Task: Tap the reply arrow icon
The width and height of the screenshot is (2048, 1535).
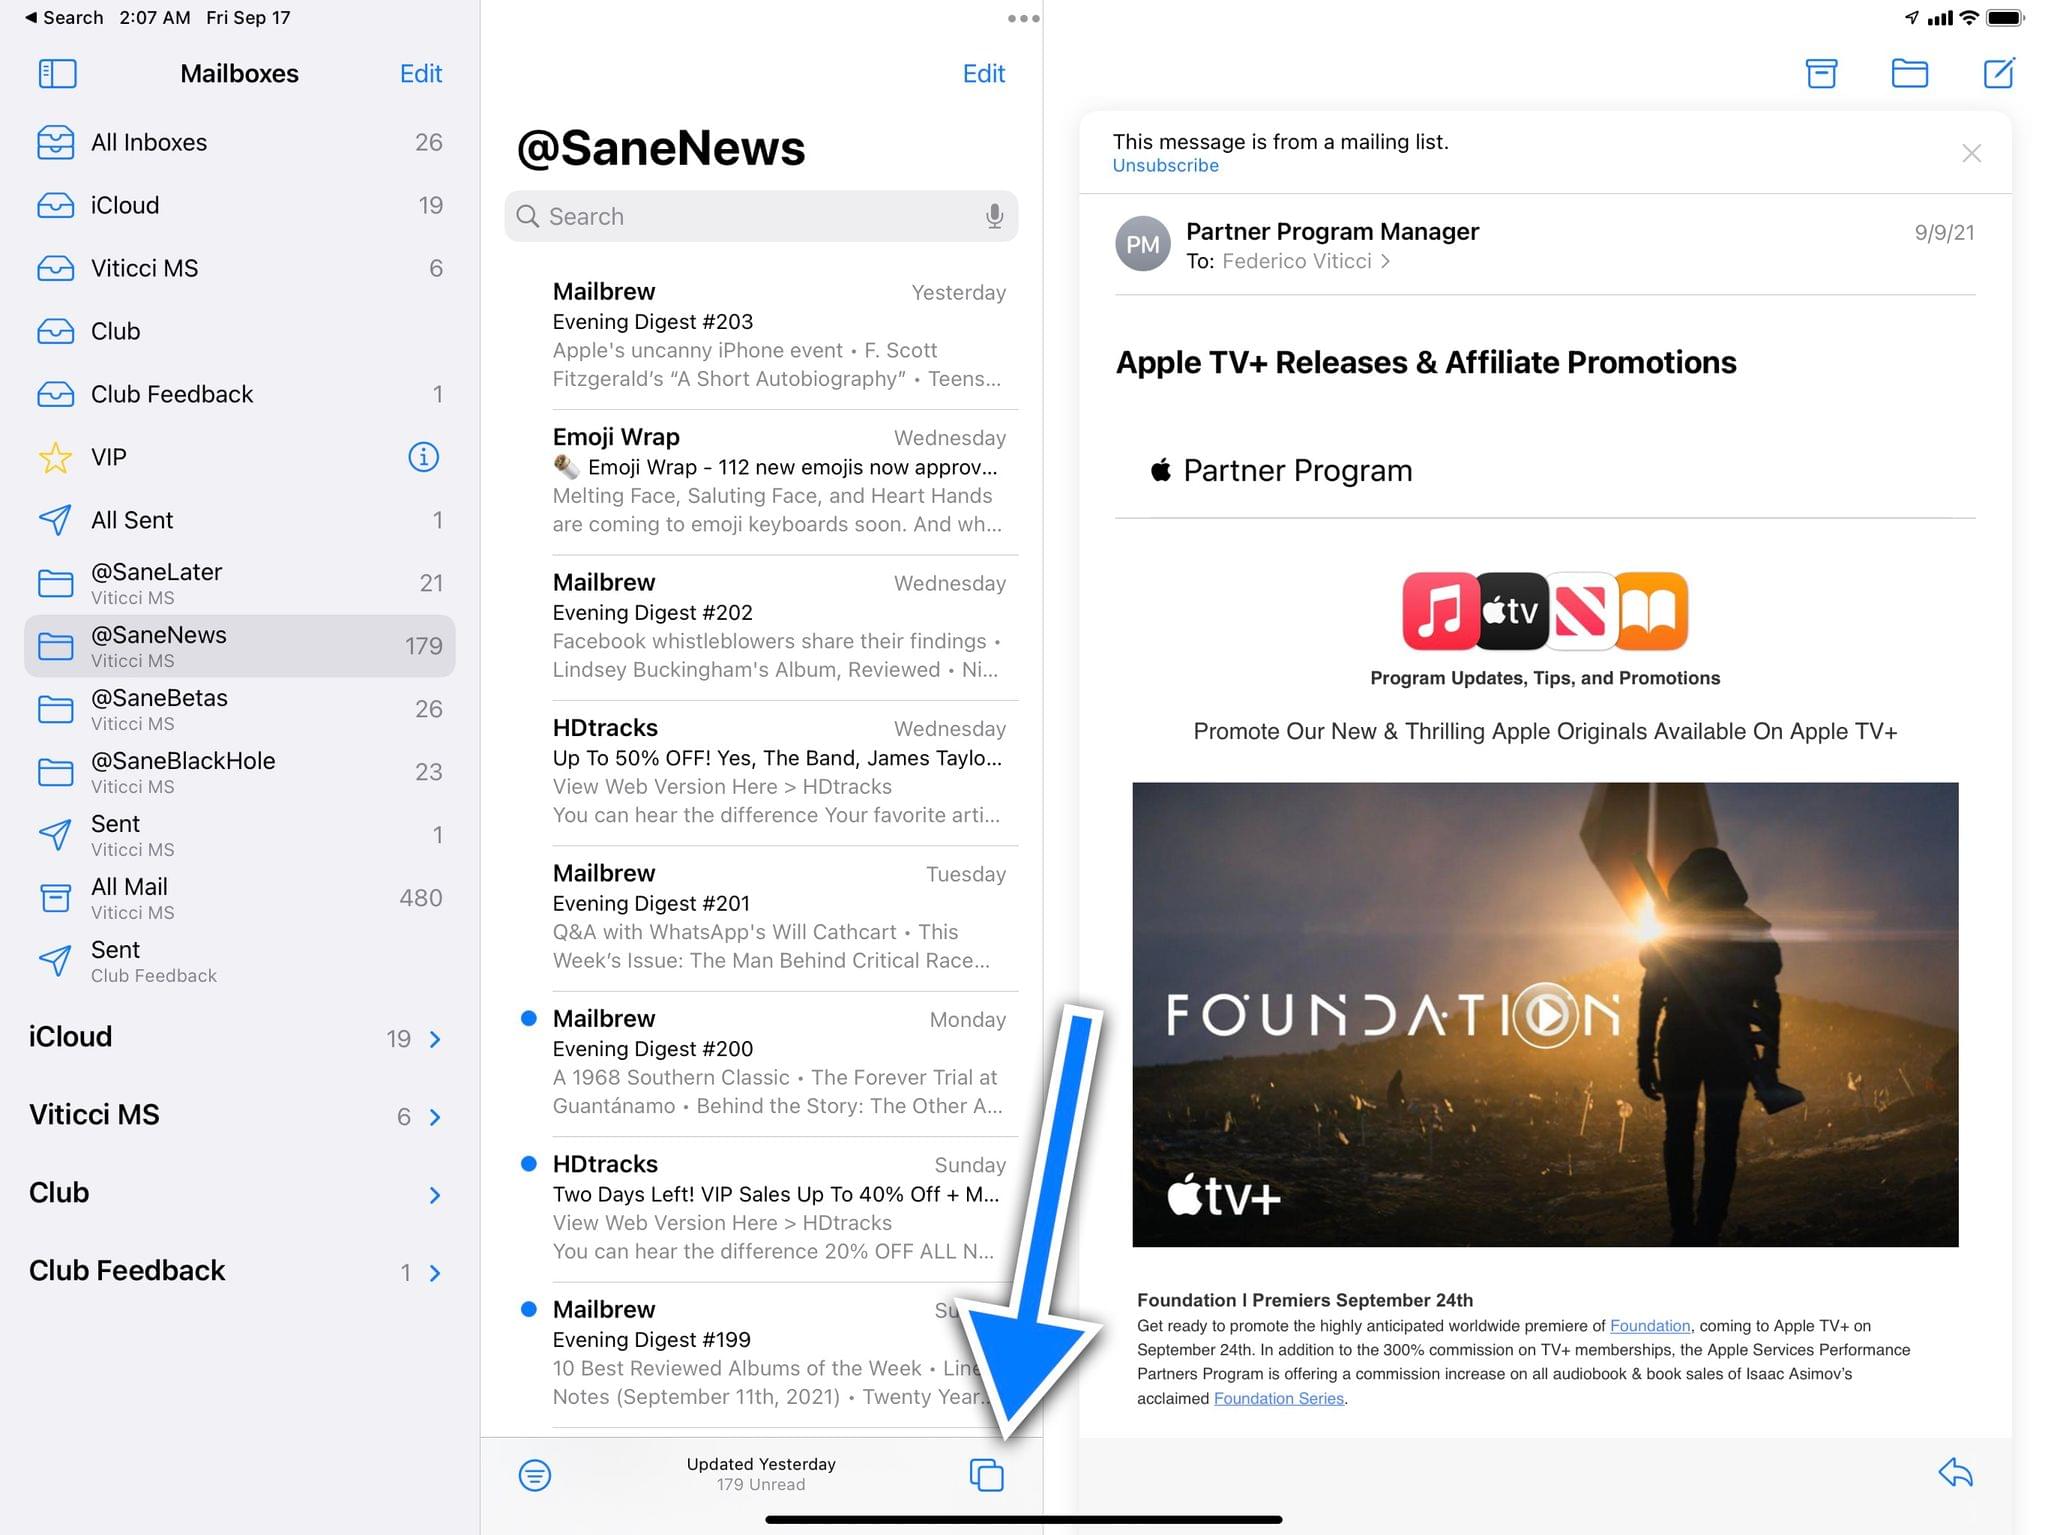Action: click(1955, 1472)
